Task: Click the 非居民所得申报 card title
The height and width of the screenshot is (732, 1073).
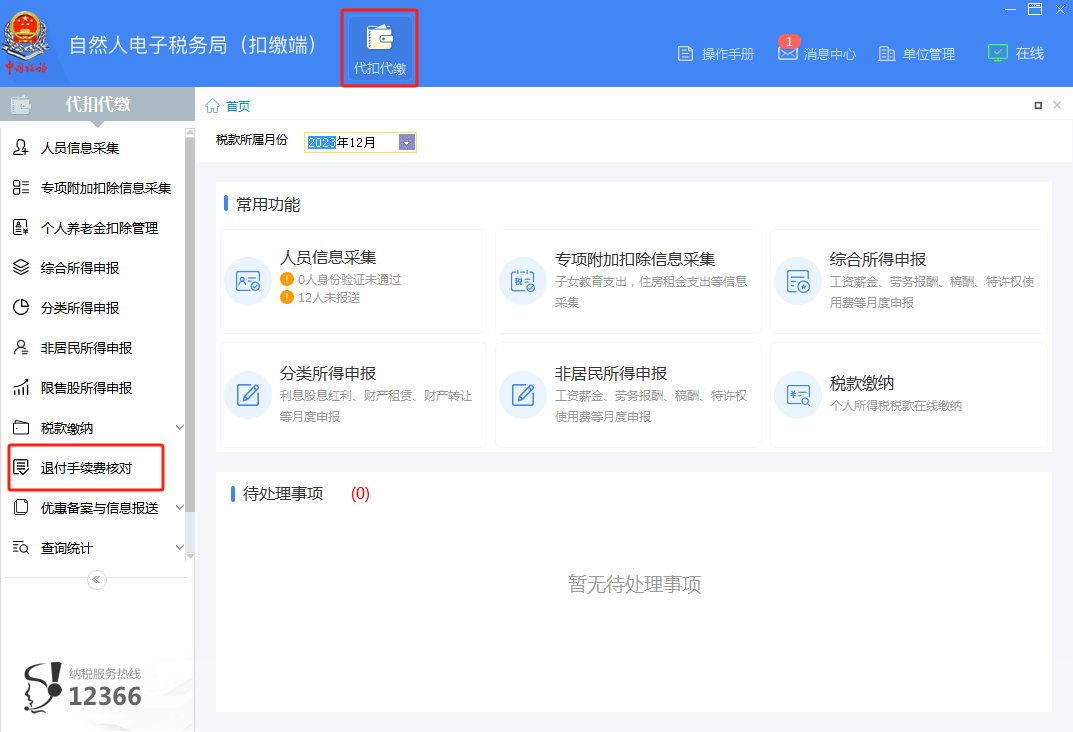Action: (611, 374)
